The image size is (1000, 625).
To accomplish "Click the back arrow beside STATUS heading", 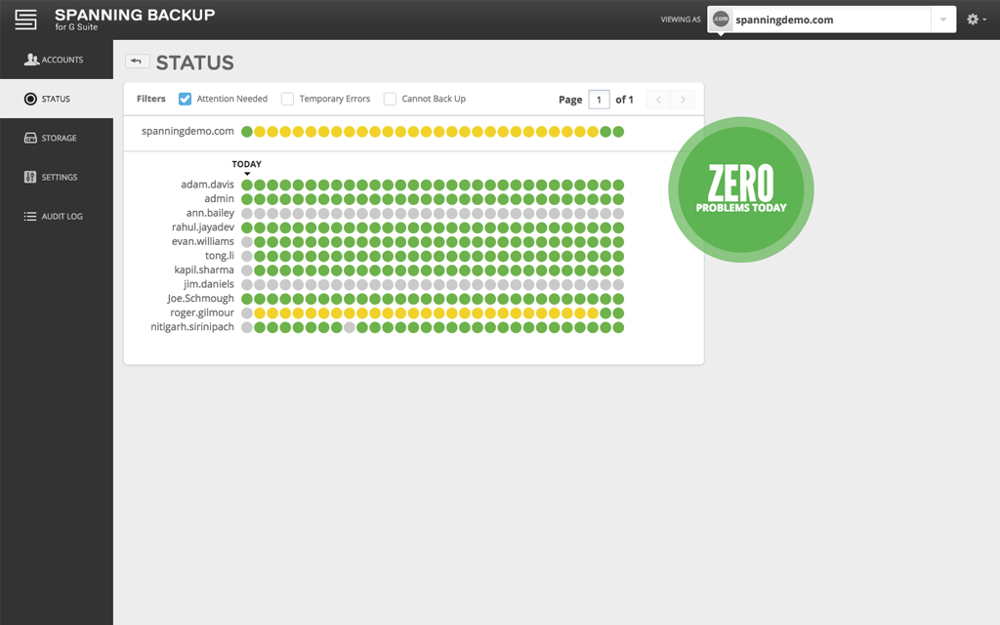I will (x=136, y=61).
